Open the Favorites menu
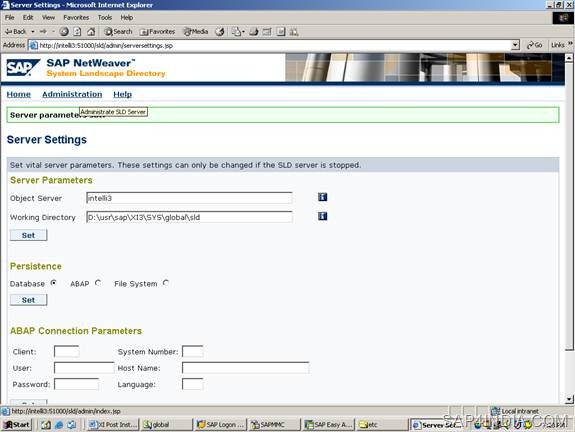 pos(76,18)
